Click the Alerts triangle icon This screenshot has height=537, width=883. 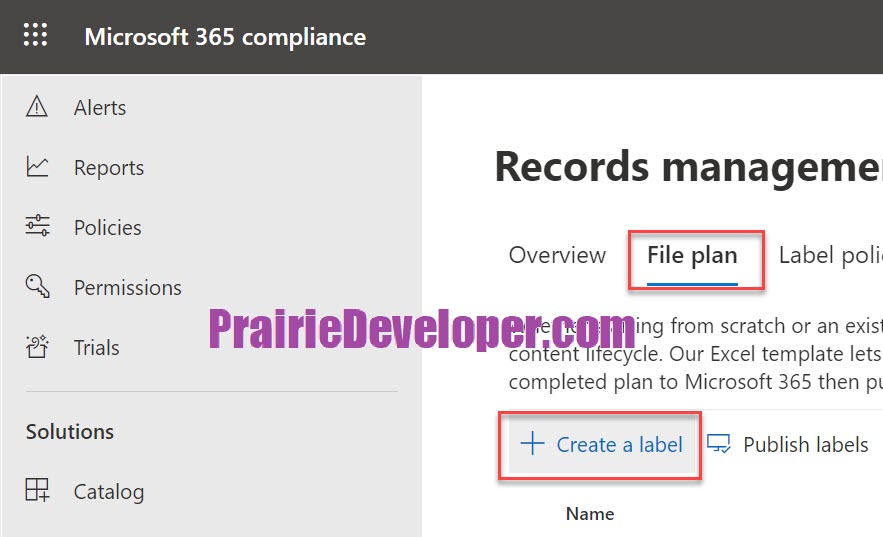37,106
